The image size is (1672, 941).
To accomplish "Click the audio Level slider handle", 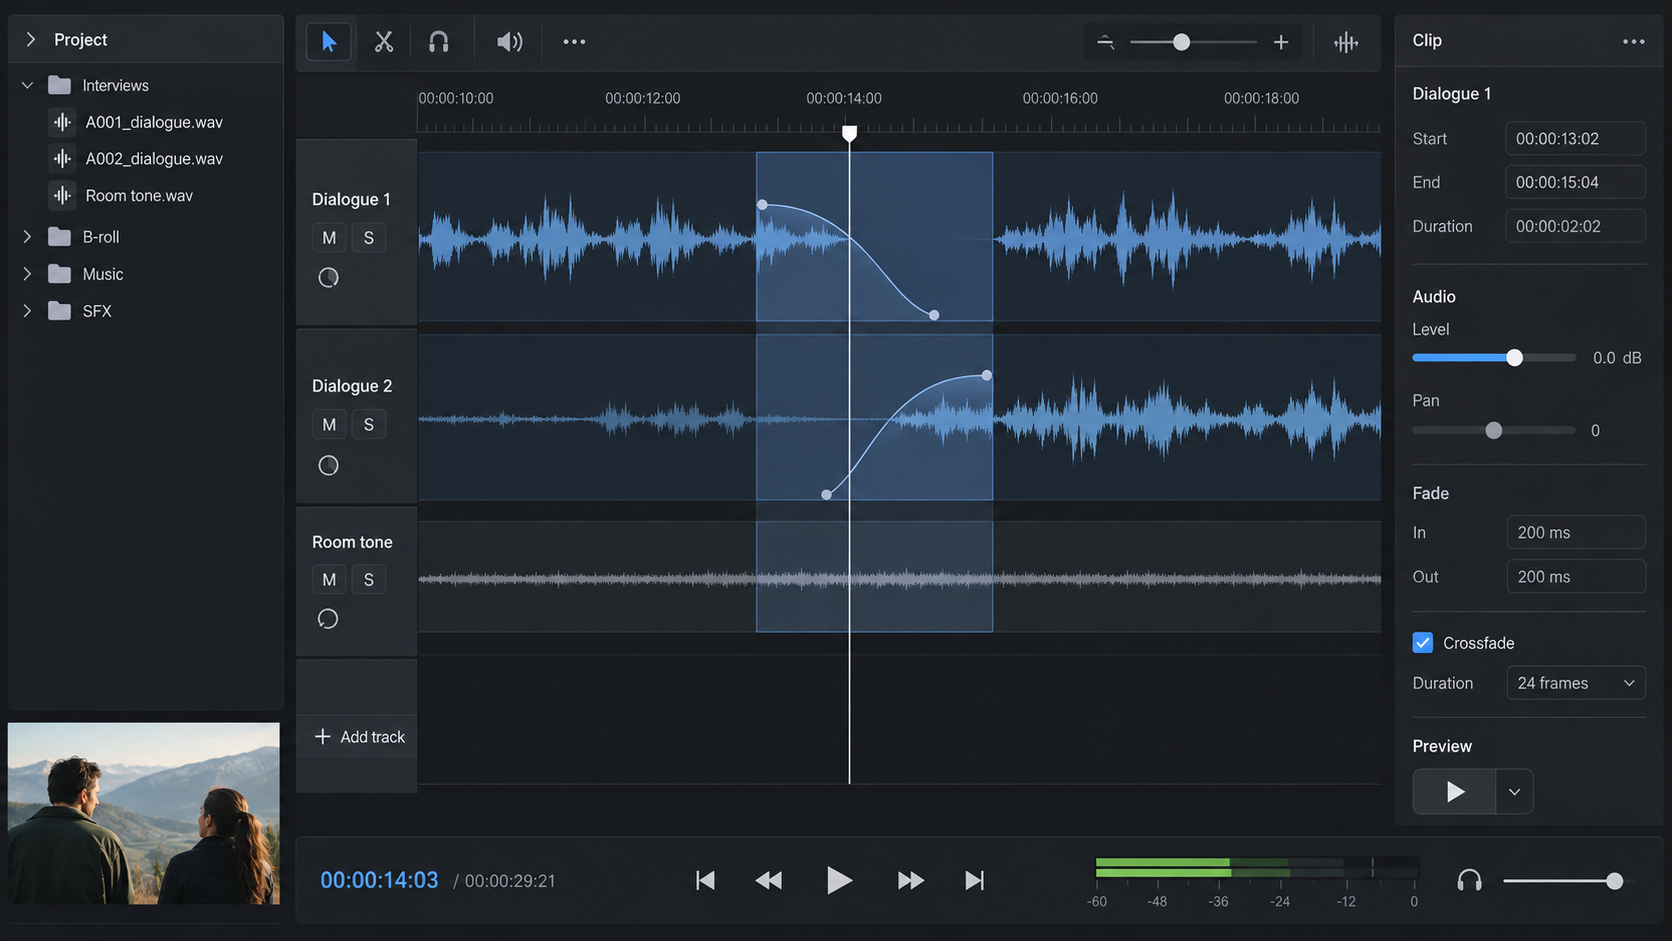I will click(1514, 358).
